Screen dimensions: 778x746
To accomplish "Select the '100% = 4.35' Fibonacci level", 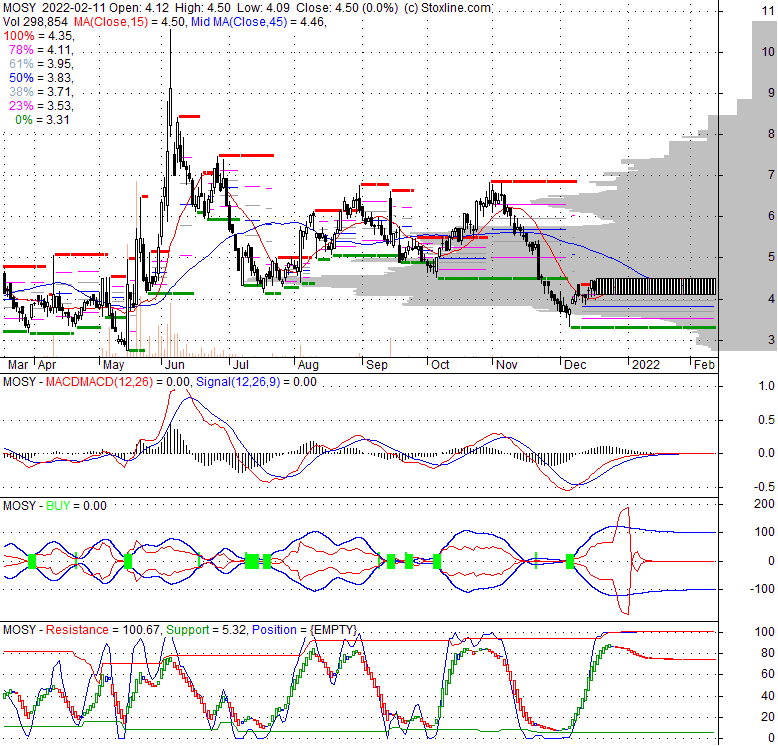I will tap(39, 36).
